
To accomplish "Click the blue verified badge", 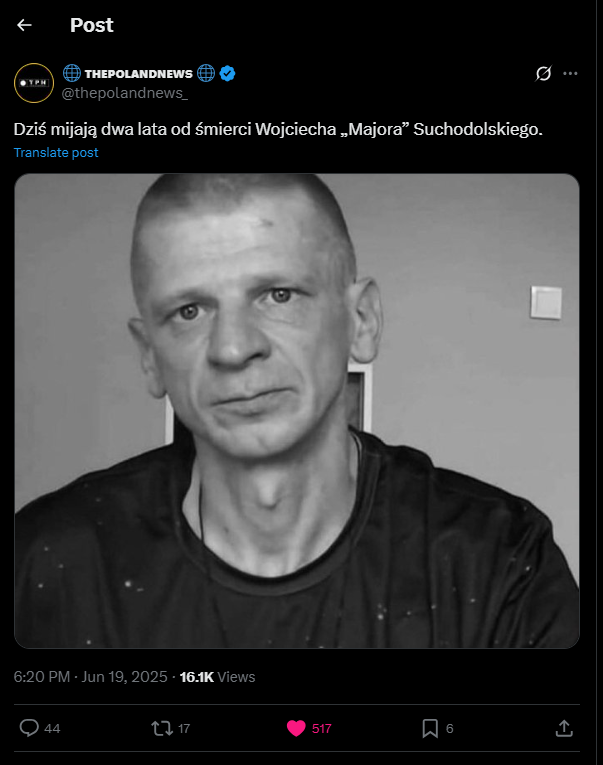I will point(227,74).
